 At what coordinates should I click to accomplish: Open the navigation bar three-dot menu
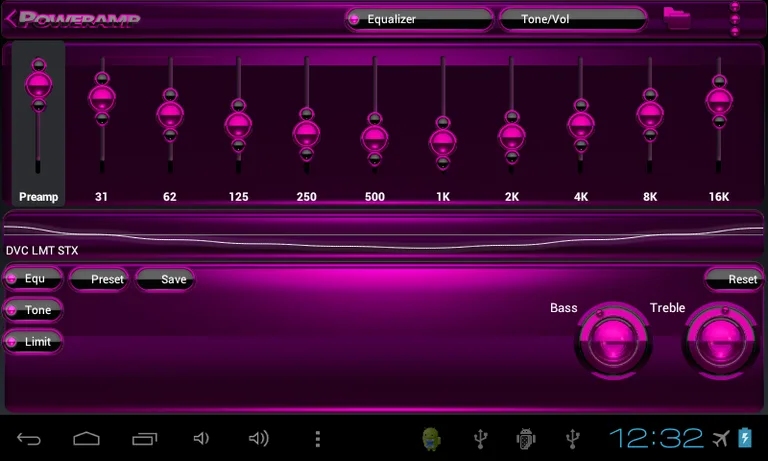[318, 439]
